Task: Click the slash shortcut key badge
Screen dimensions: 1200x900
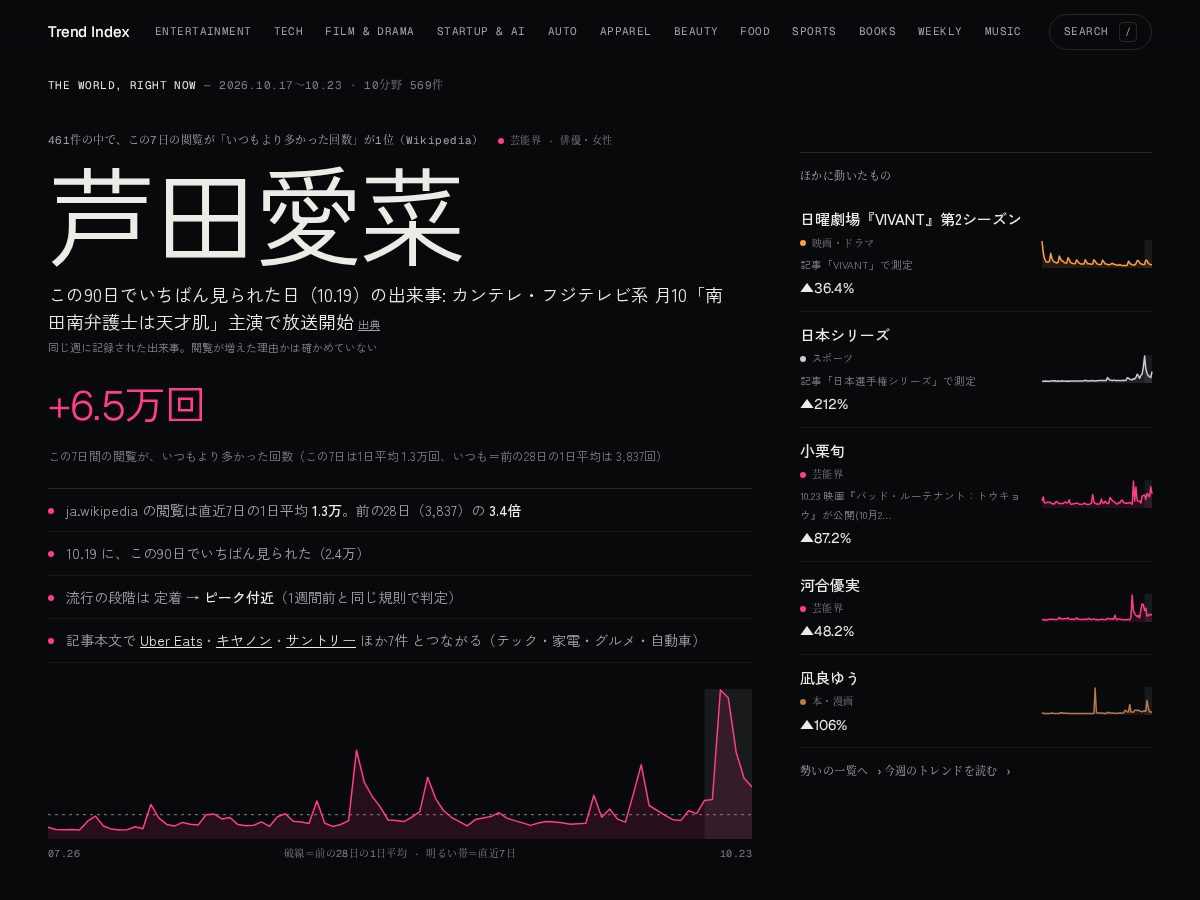Action: click(1128, 32)
